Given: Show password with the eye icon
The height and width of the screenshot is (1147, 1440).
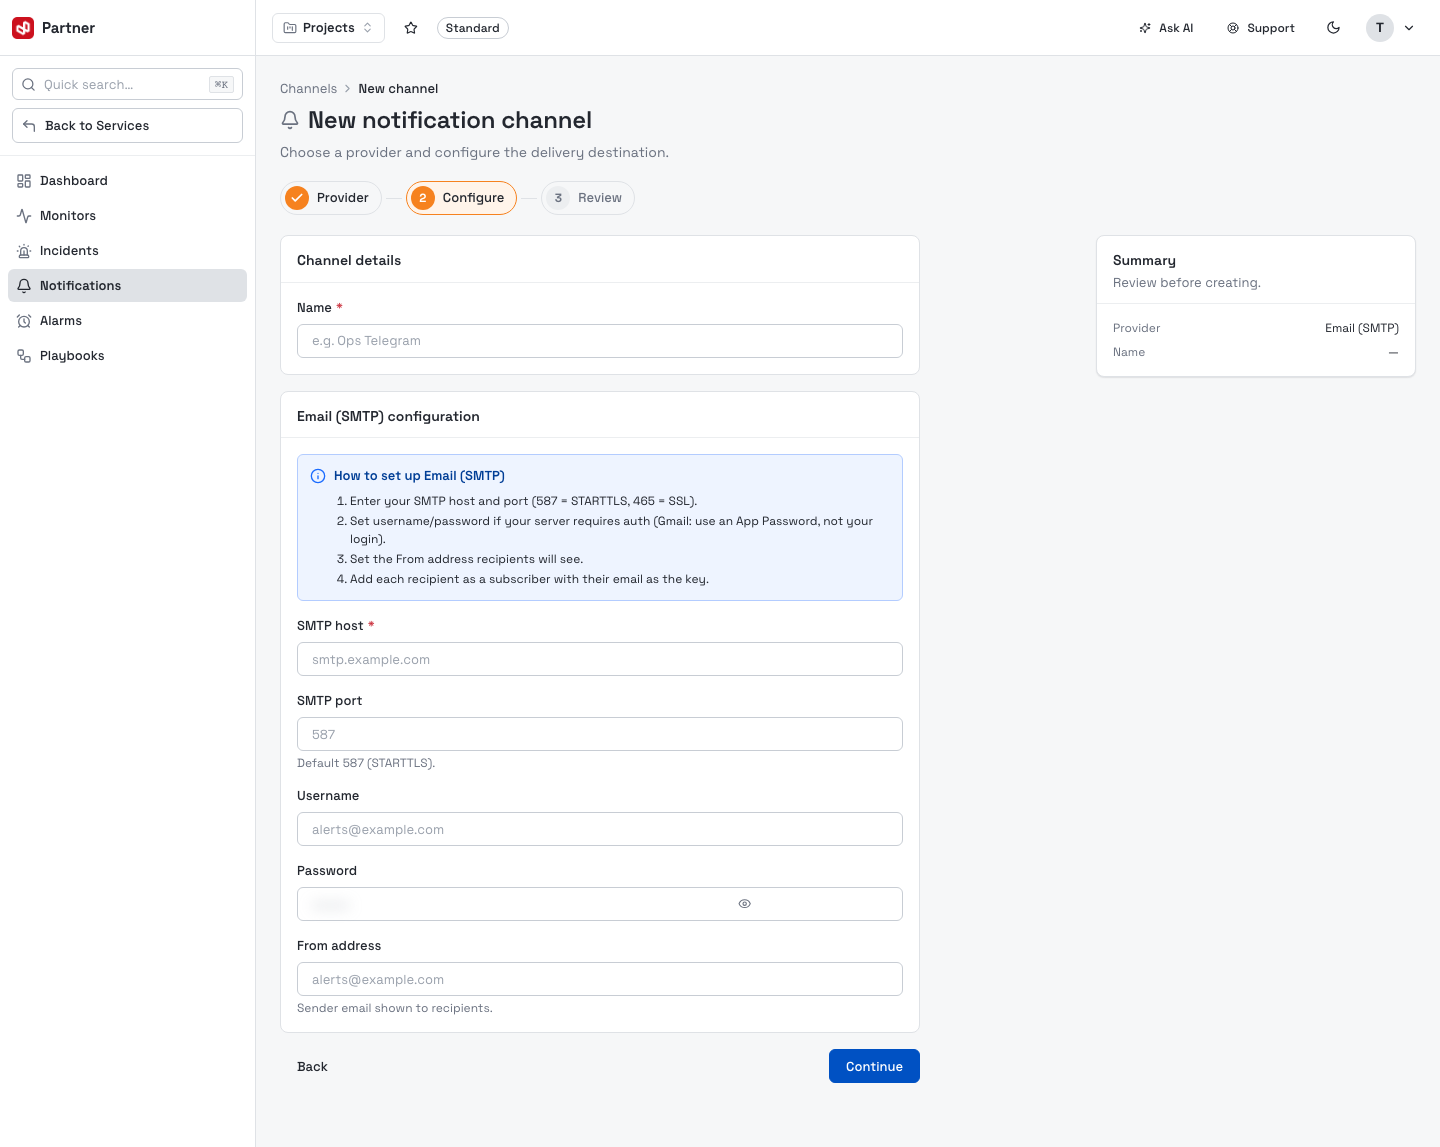Looking at the screenshot, I should [x=744, y=904].
